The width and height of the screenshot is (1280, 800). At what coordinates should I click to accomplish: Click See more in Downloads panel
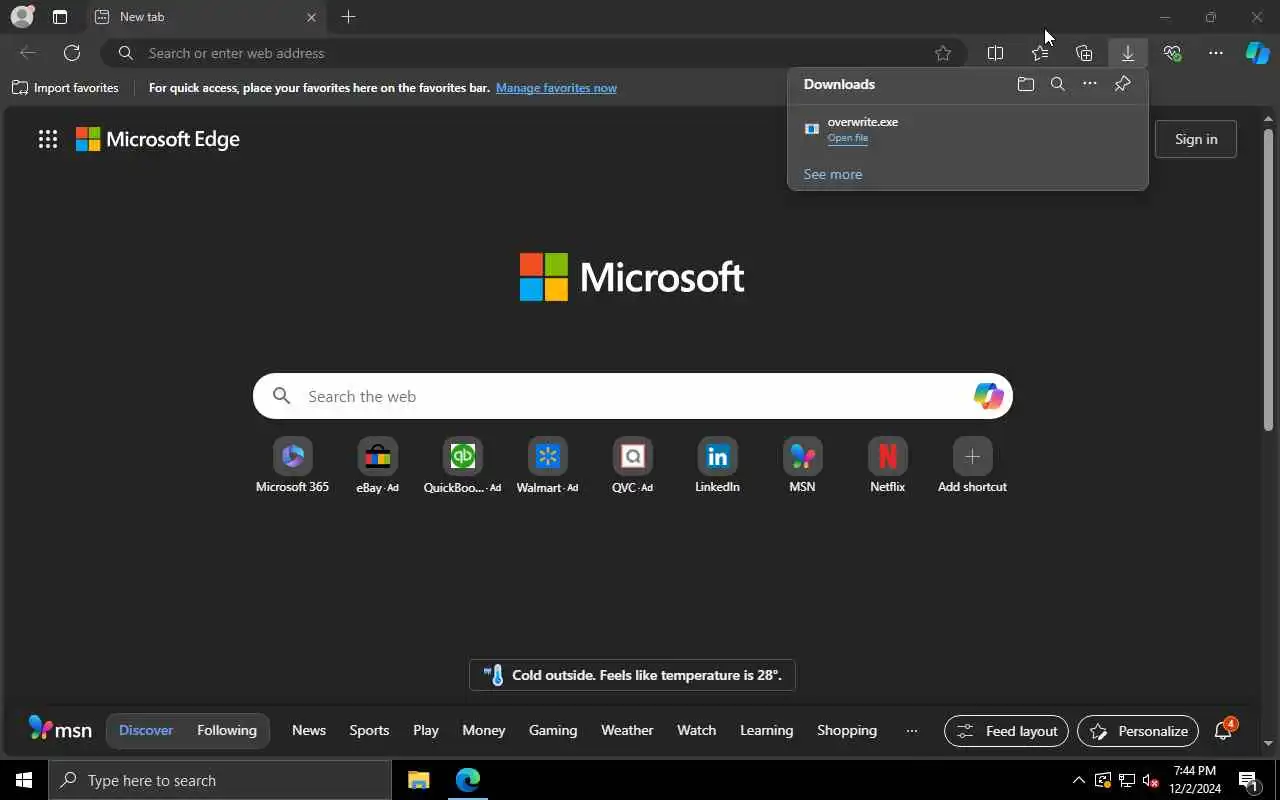point(833,174)
